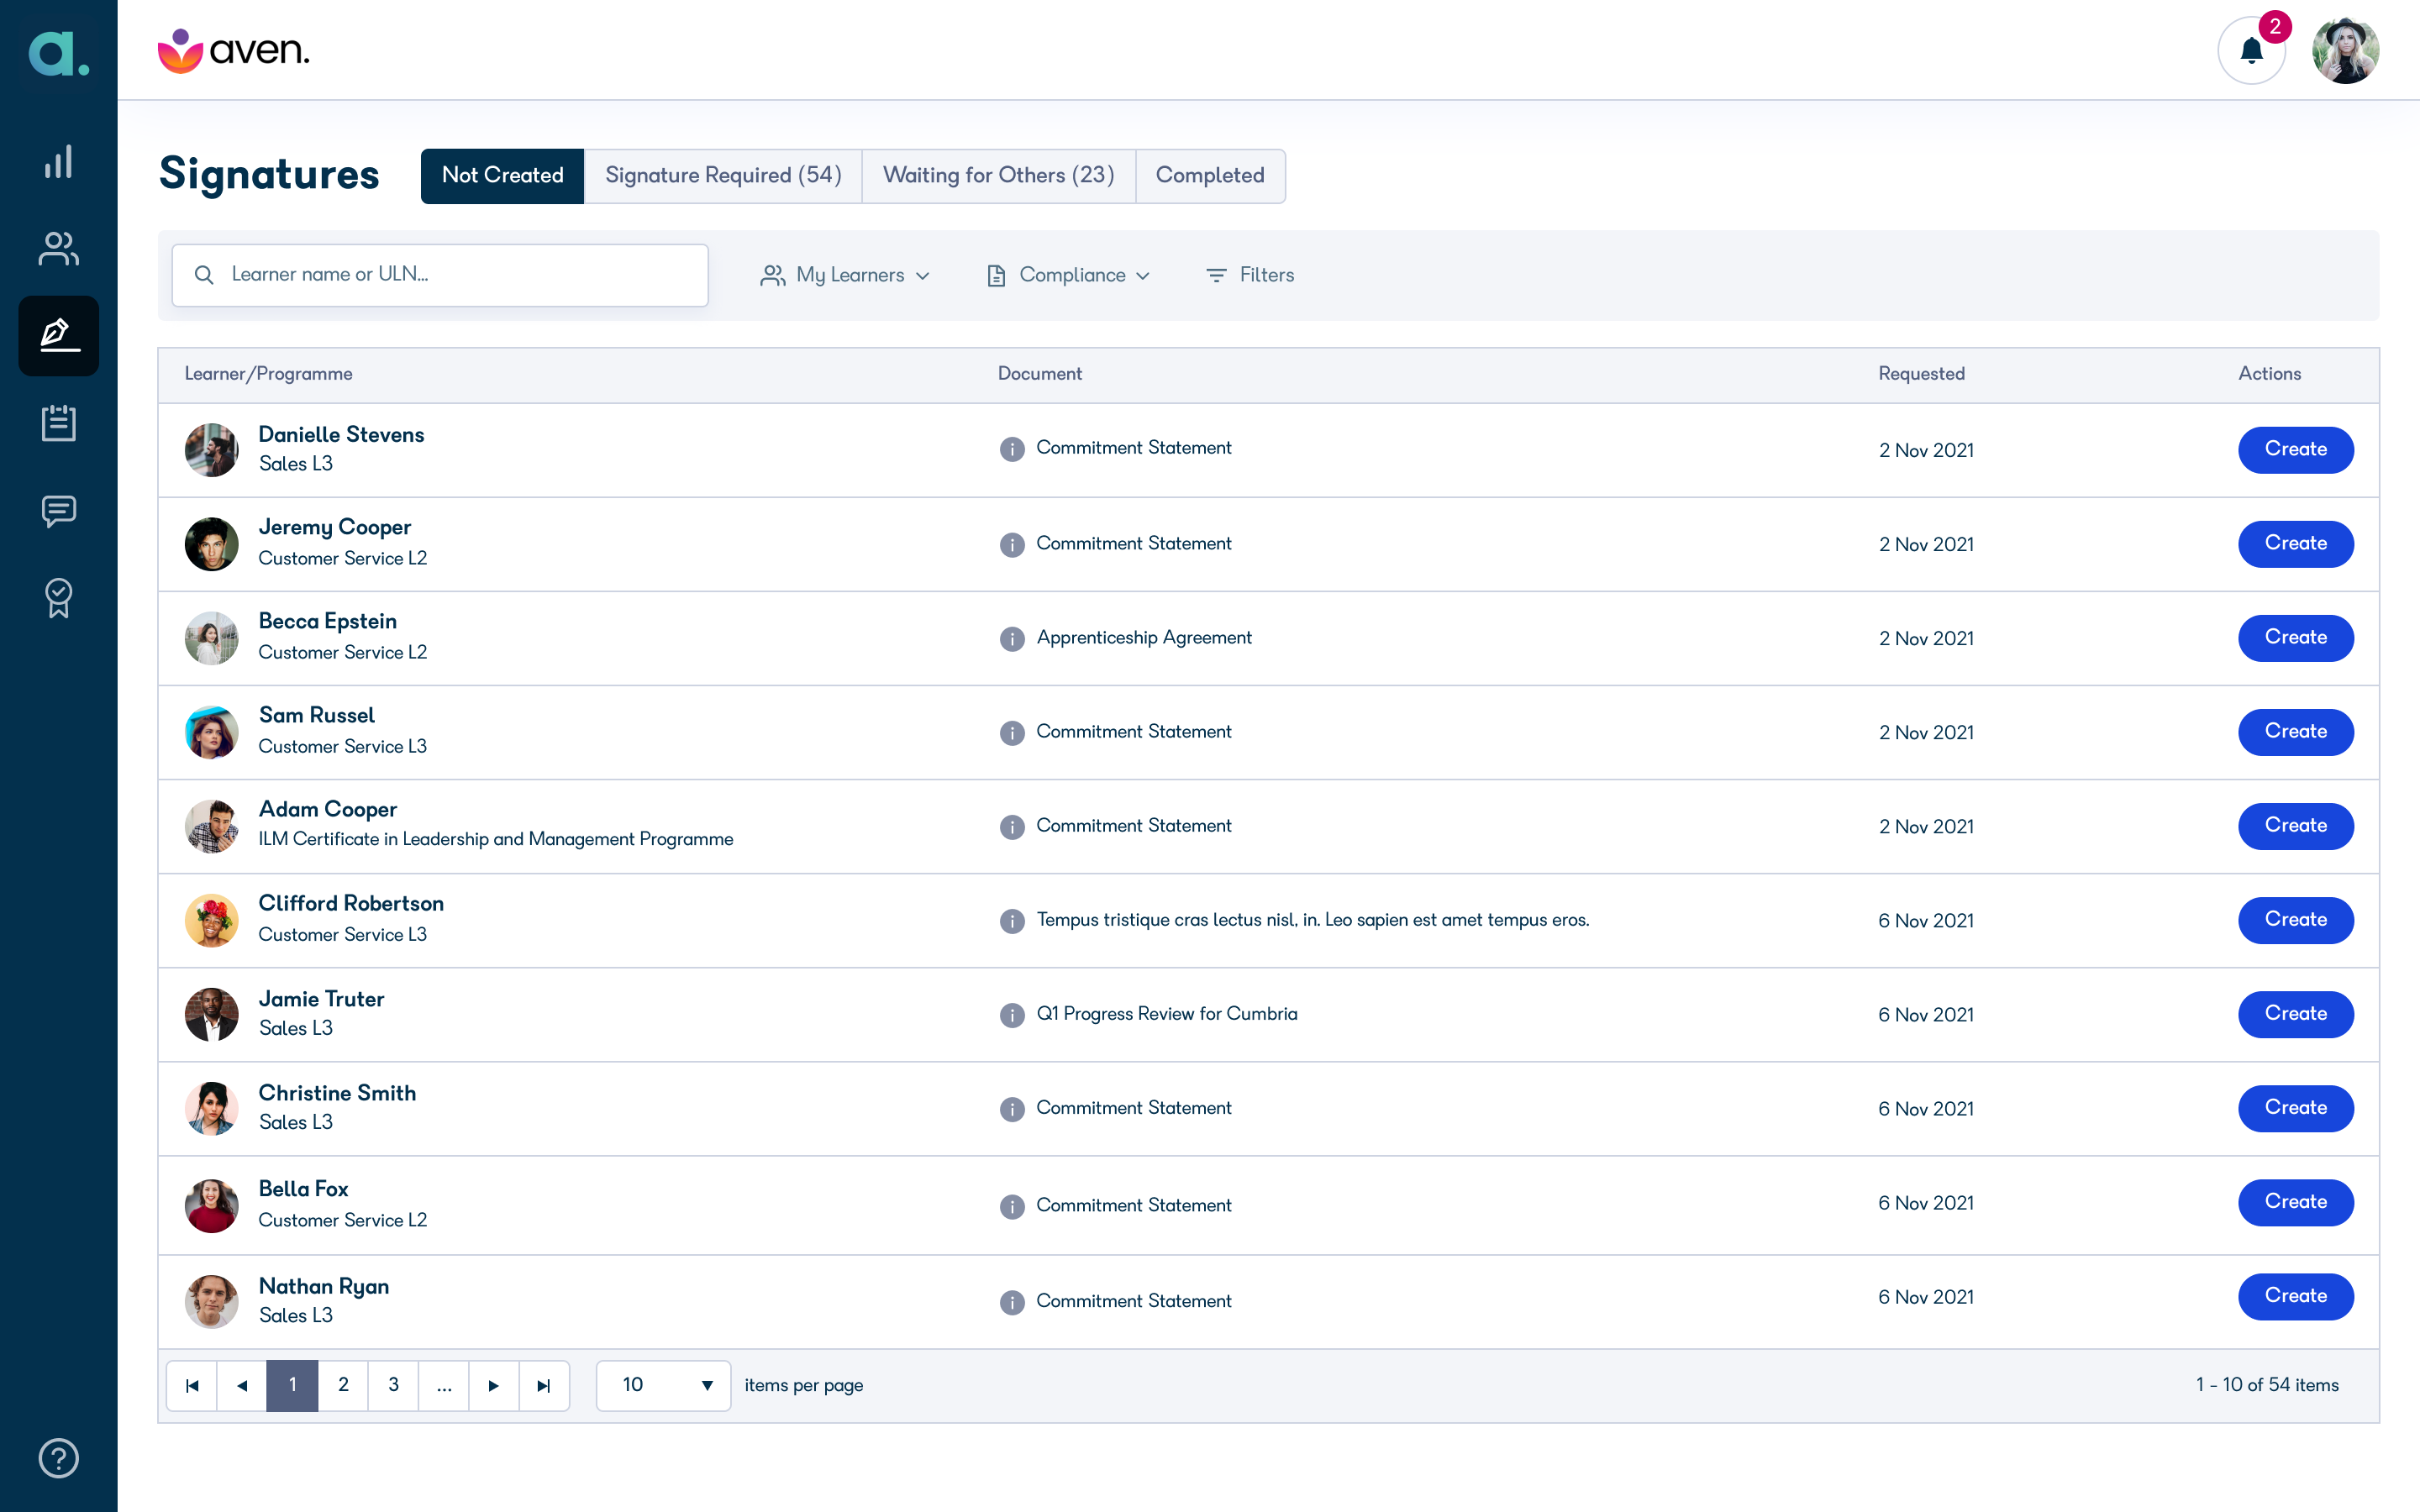Select the signatures pen sidebar icon

click(x=58, y=335)
